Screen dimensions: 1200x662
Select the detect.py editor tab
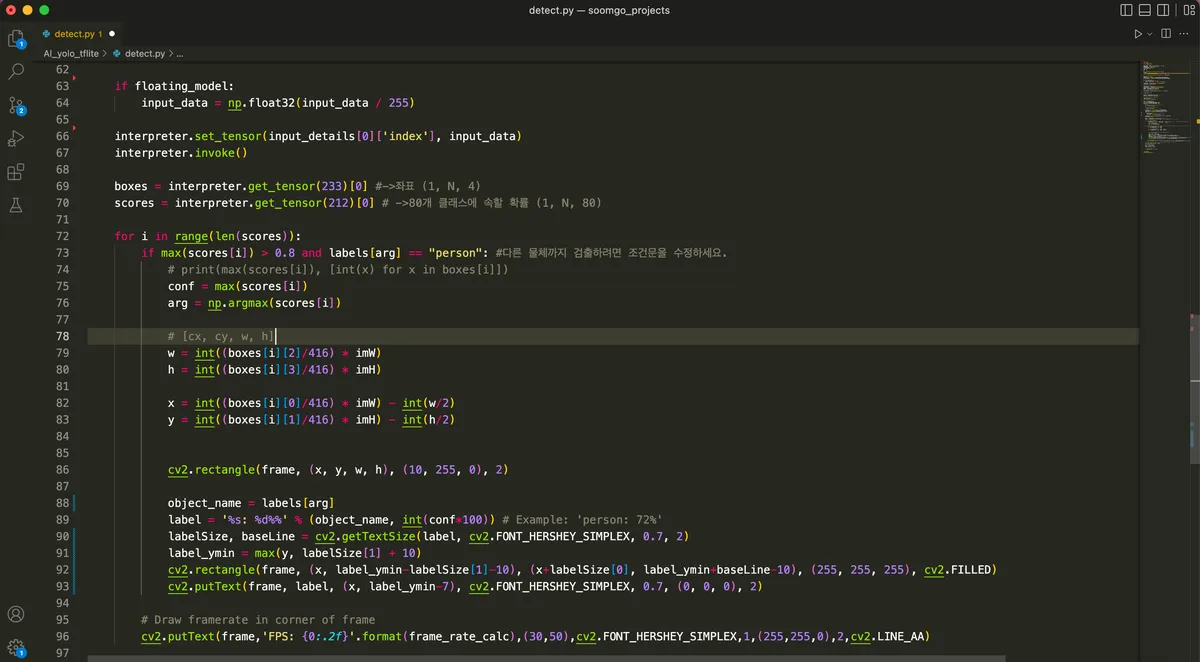point(78,34)
